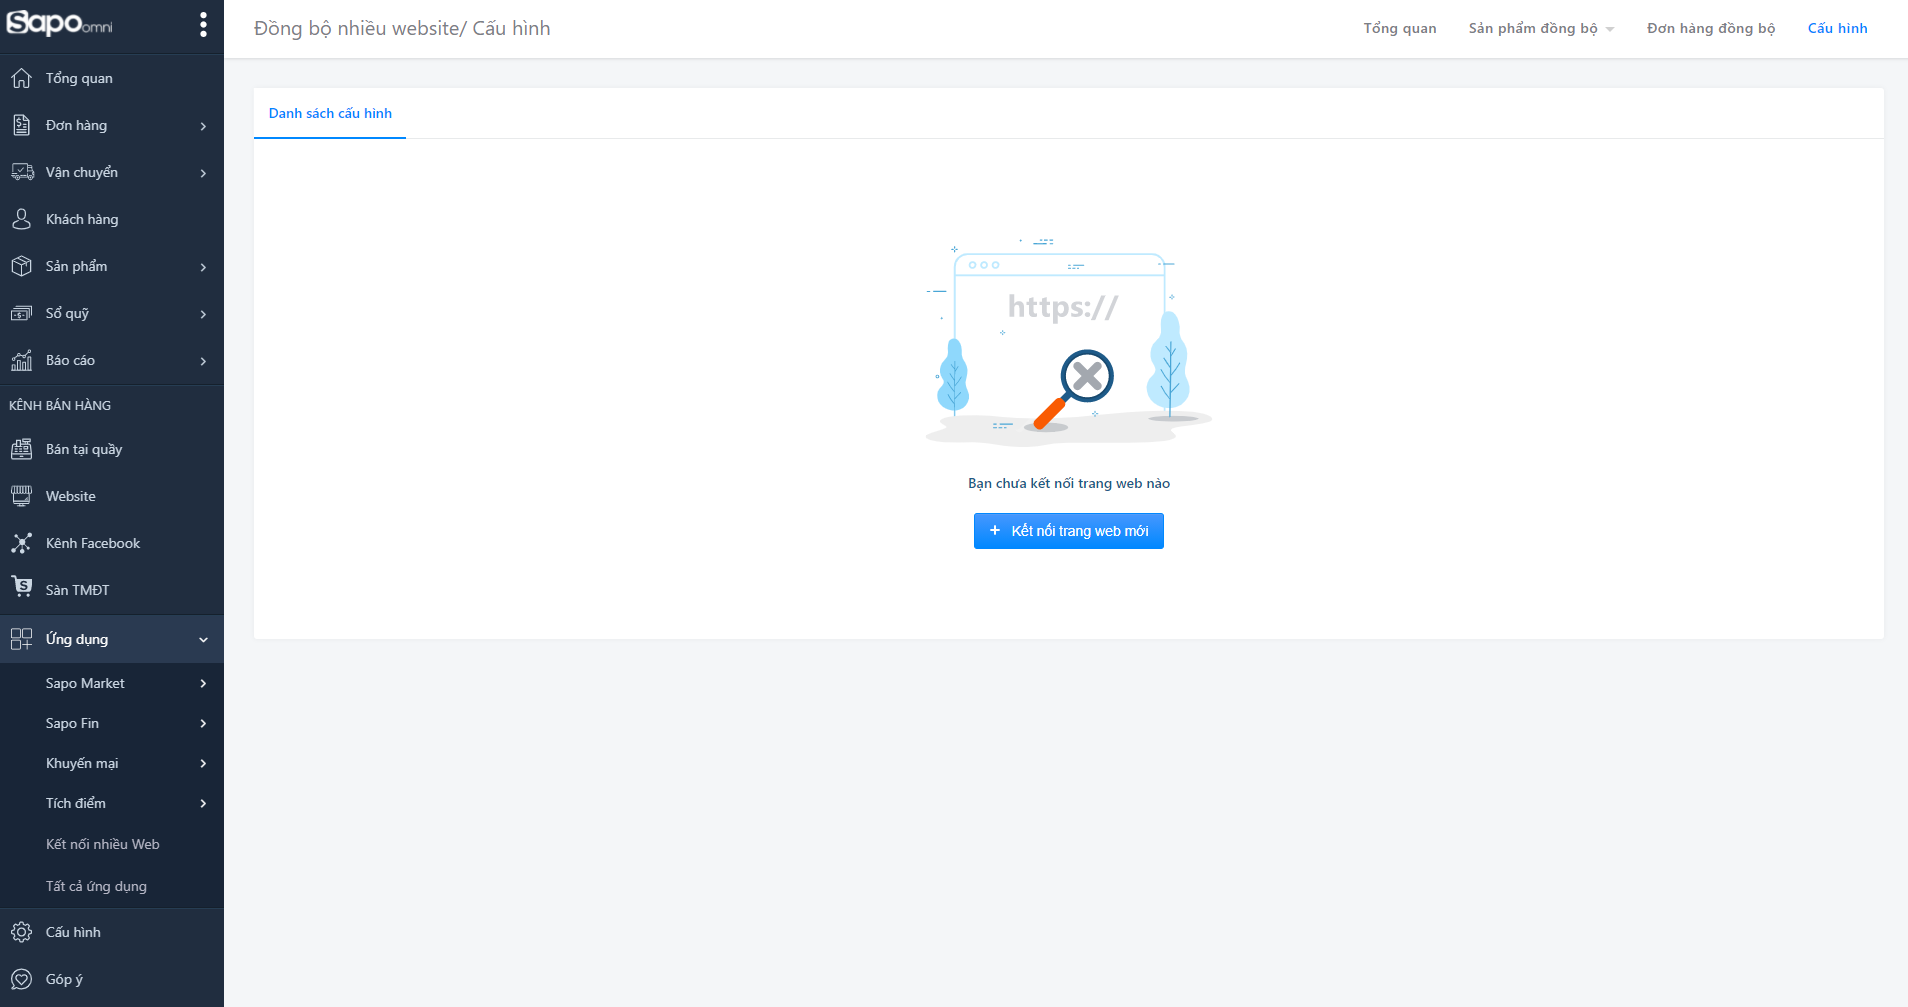
Task: Click the Bán tại quầy register icon
Action: pyautogui.click(x=21, y=449)
